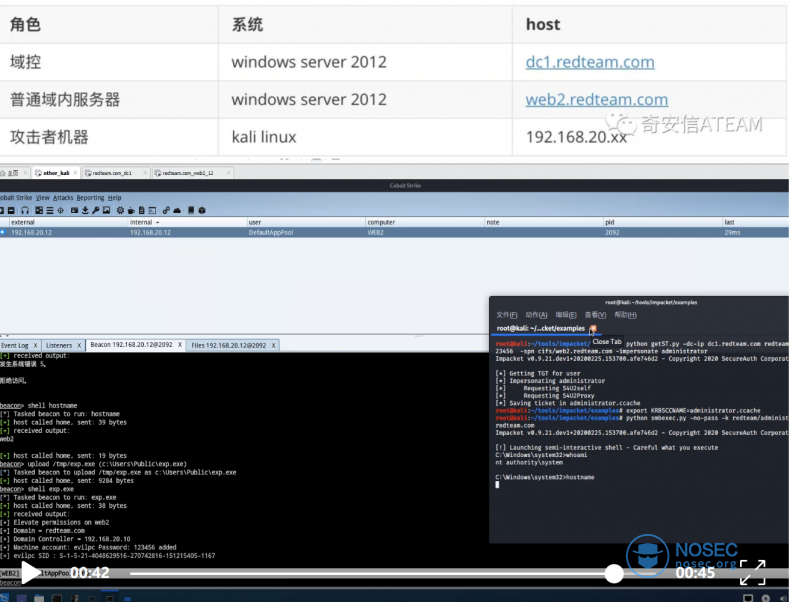
Task: Switch to targets view crosshair icon
Action: tap(60, 210)
